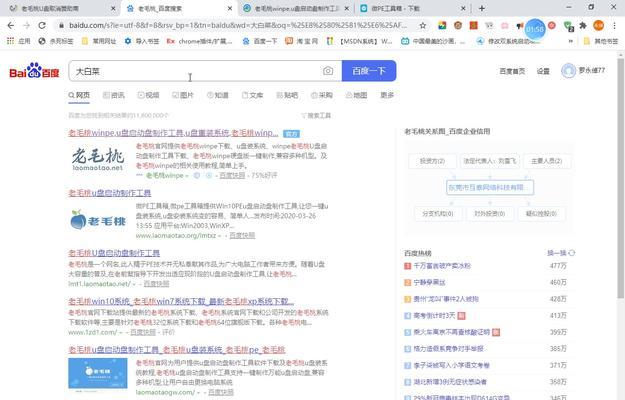Switch to the 微PE工具箱 - 下载 tab
Screen dimensions: 625x400
(413, 8)
